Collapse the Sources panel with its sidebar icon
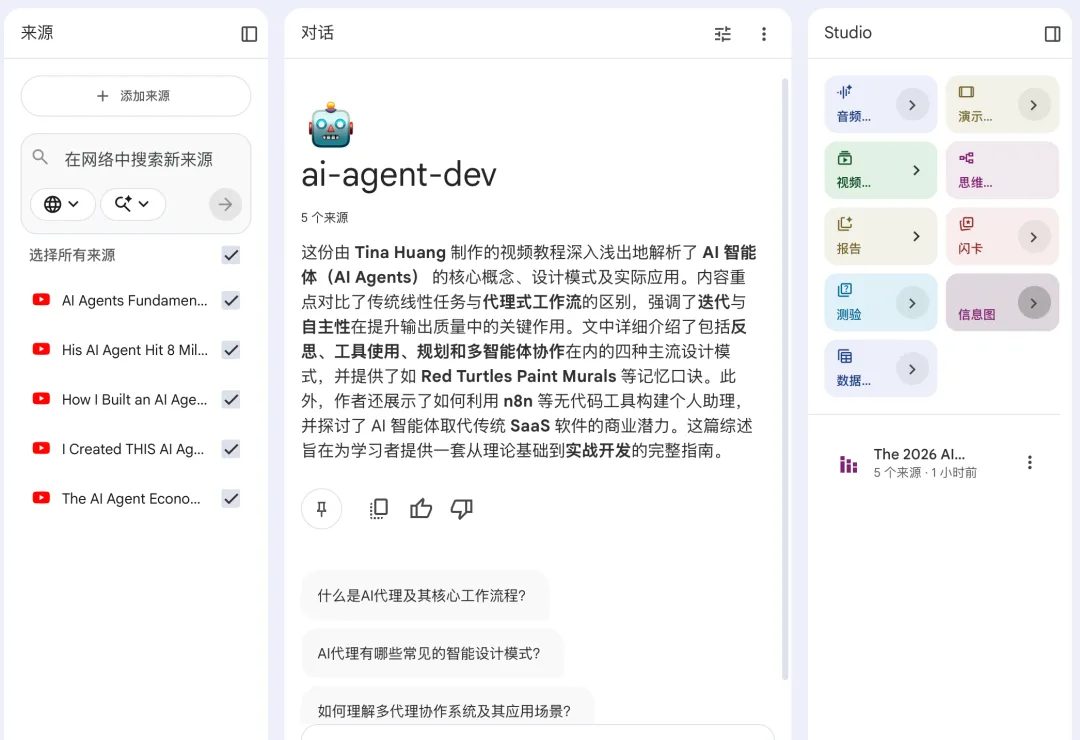Viewport: 1080px width, 740px height. (249, 34)
